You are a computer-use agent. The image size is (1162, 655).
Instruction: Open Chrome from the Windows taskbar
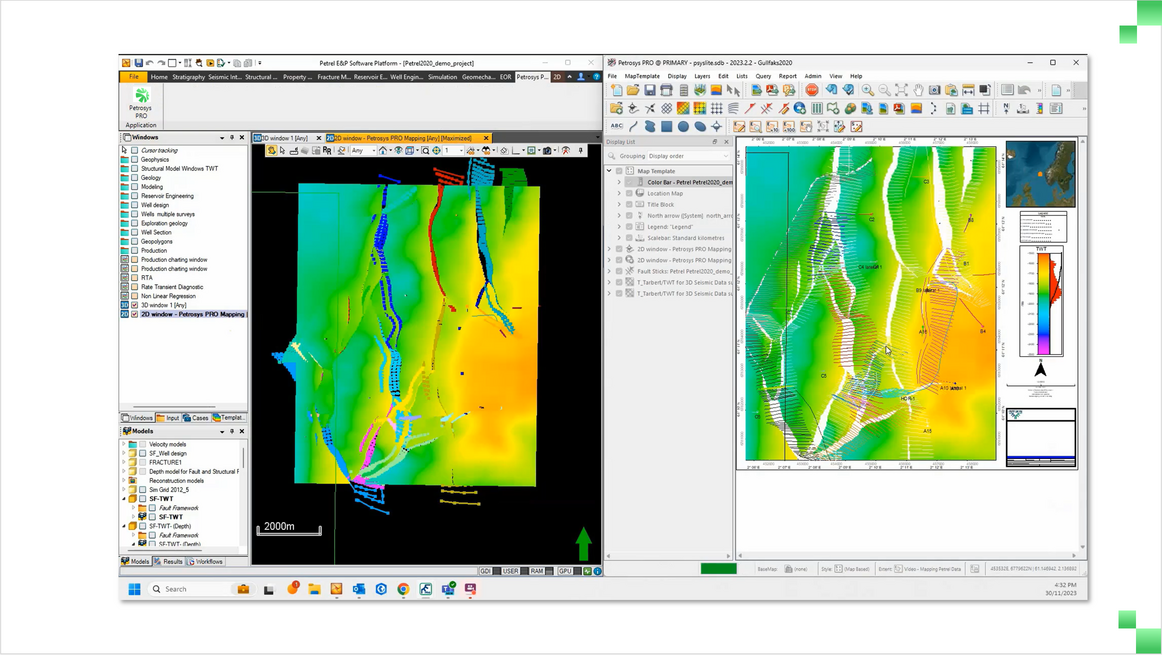pos(403,589)
